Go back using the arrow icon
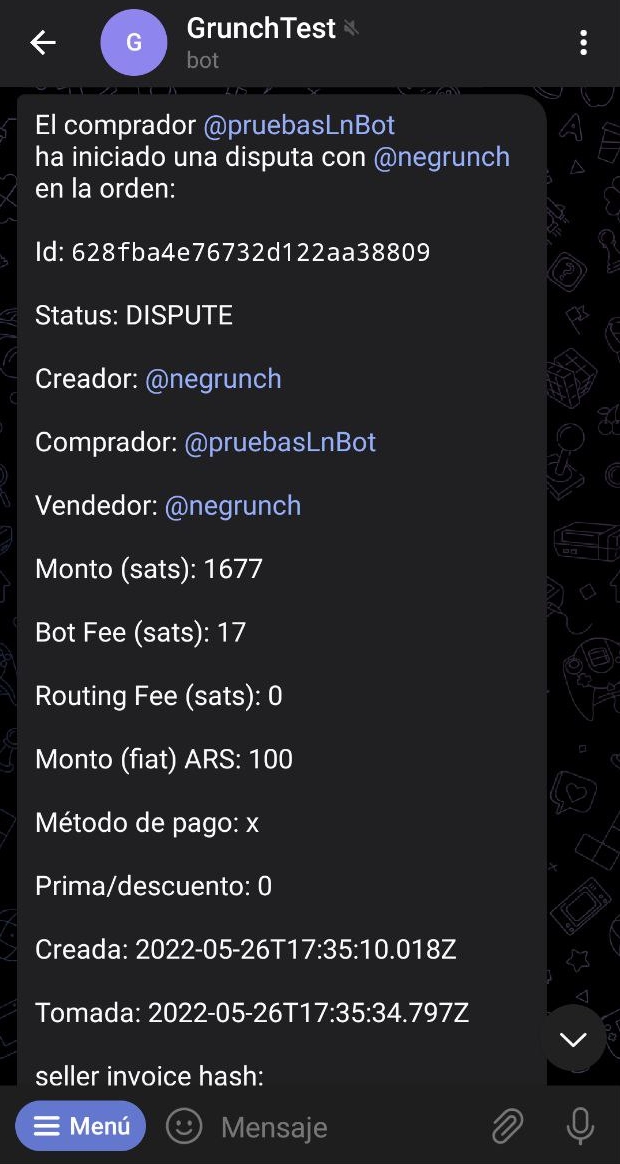 [x=42, y=43]
